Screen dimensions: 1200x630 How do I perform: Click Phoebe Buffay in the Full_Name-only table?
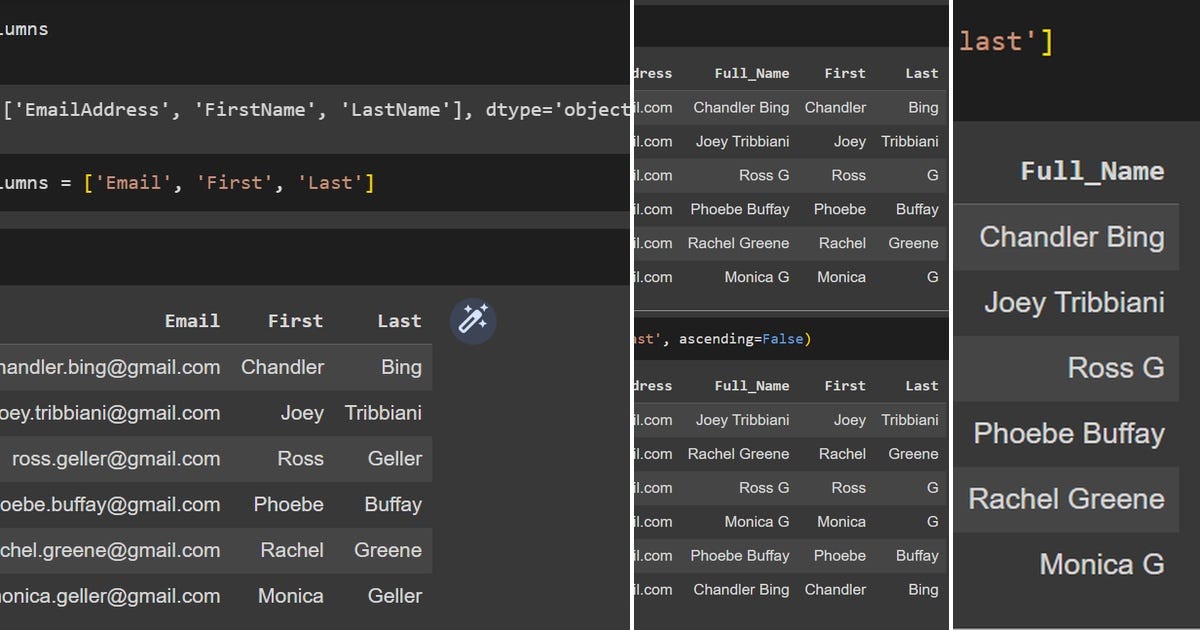coord(1069,433)
